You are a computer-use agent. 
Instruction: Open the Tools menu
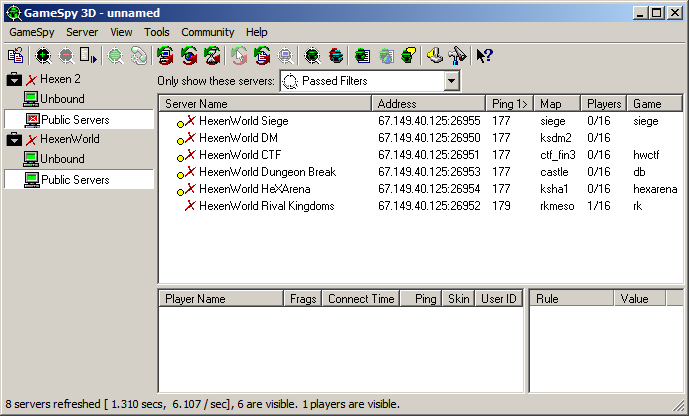(x=157, y=32)
